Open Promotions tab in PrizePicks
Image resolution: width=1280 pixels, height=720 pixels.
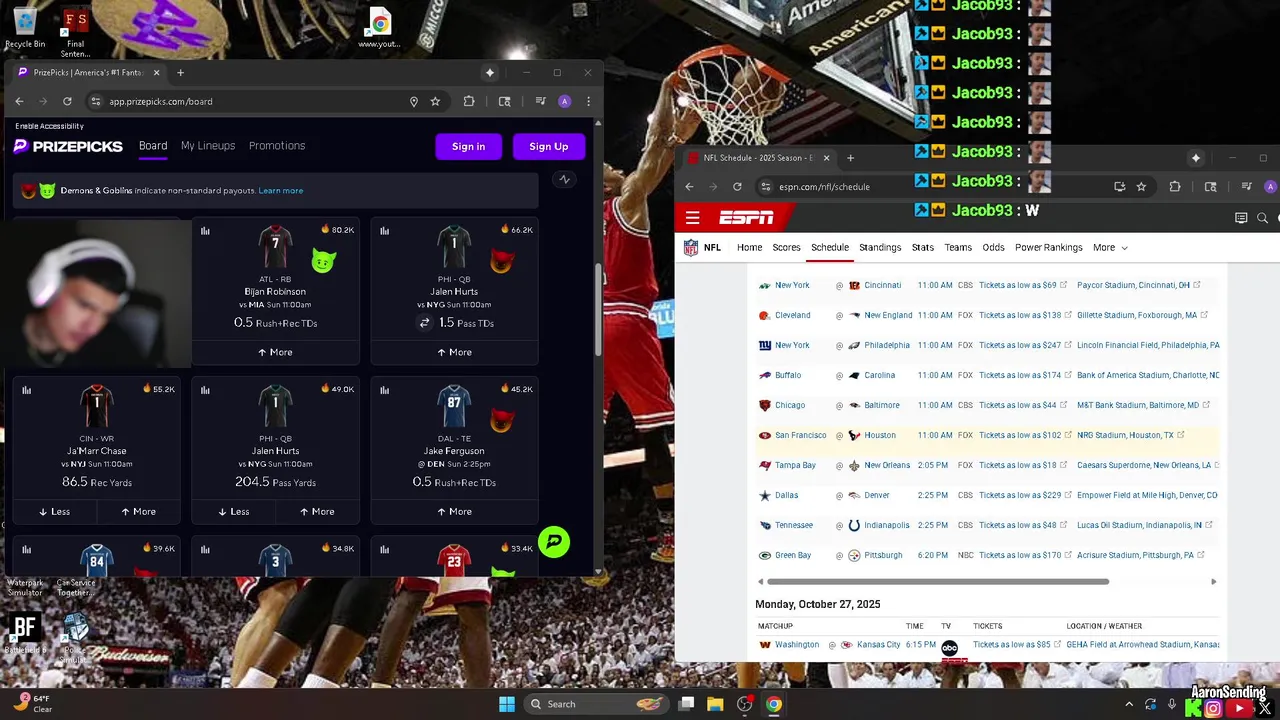pos(277,146)
